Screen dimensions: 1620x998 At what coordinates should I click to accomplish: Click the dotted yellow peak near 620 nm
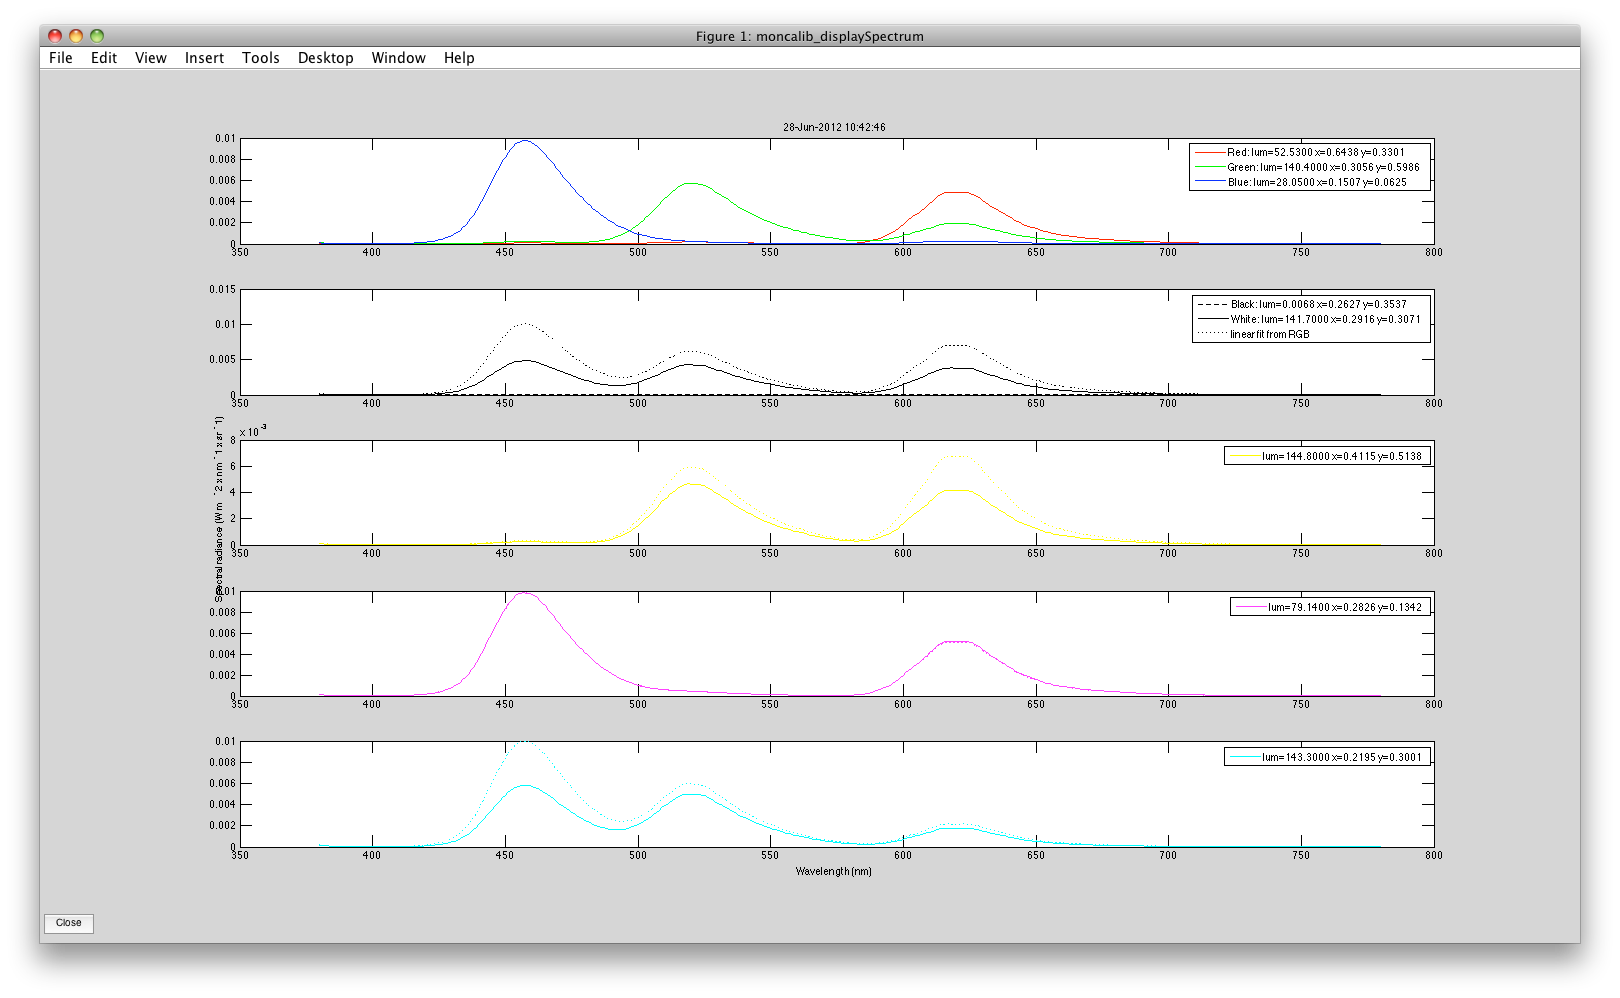click(957, 457)
